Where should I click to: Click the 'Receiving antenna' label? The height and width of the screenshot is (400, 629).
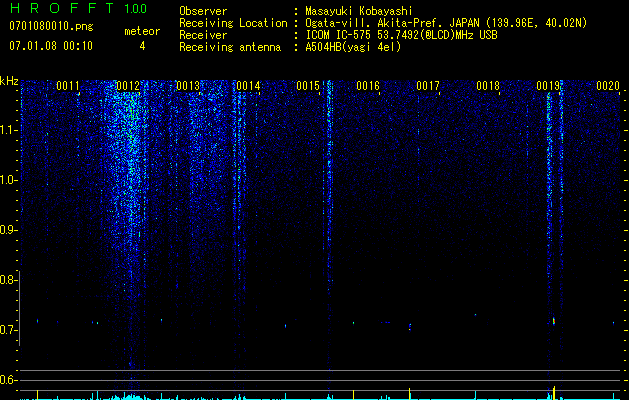(230, 47)
